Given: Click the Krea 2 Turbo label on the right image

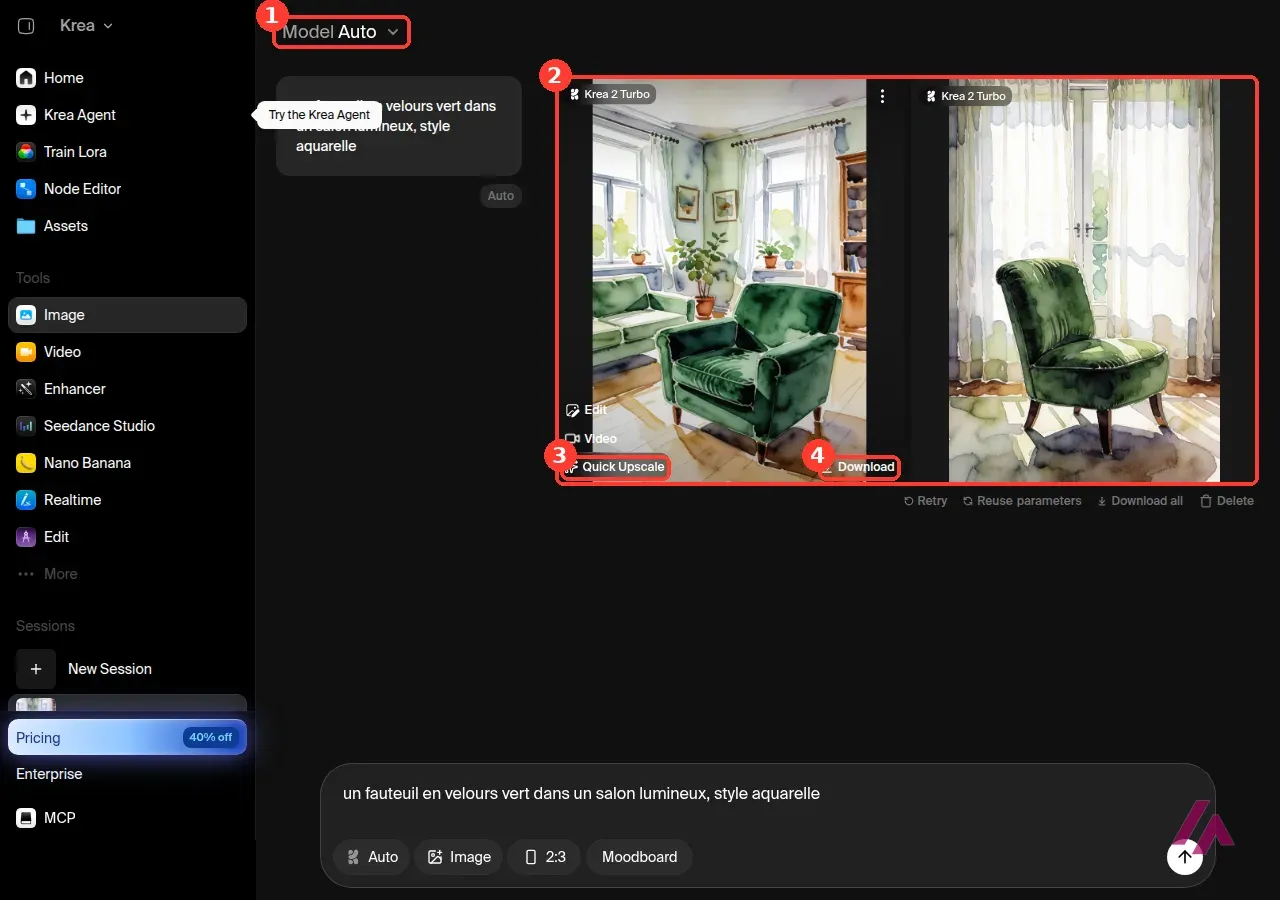Looking at the screenshot, I should click(x=966, y=96).
